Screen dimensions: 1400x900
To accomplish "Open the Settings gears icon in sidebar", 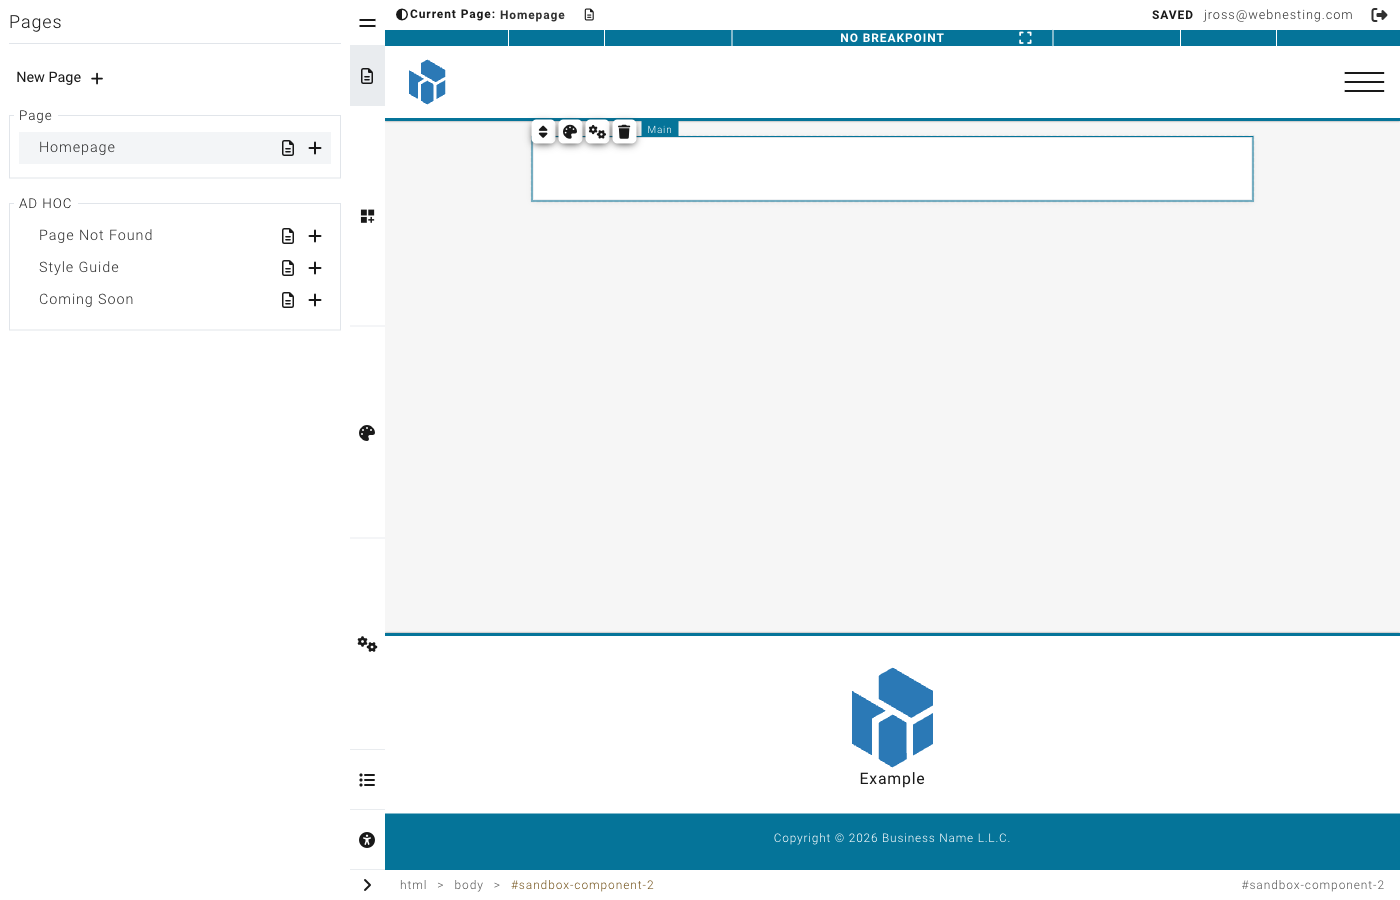I will [366, 644].
